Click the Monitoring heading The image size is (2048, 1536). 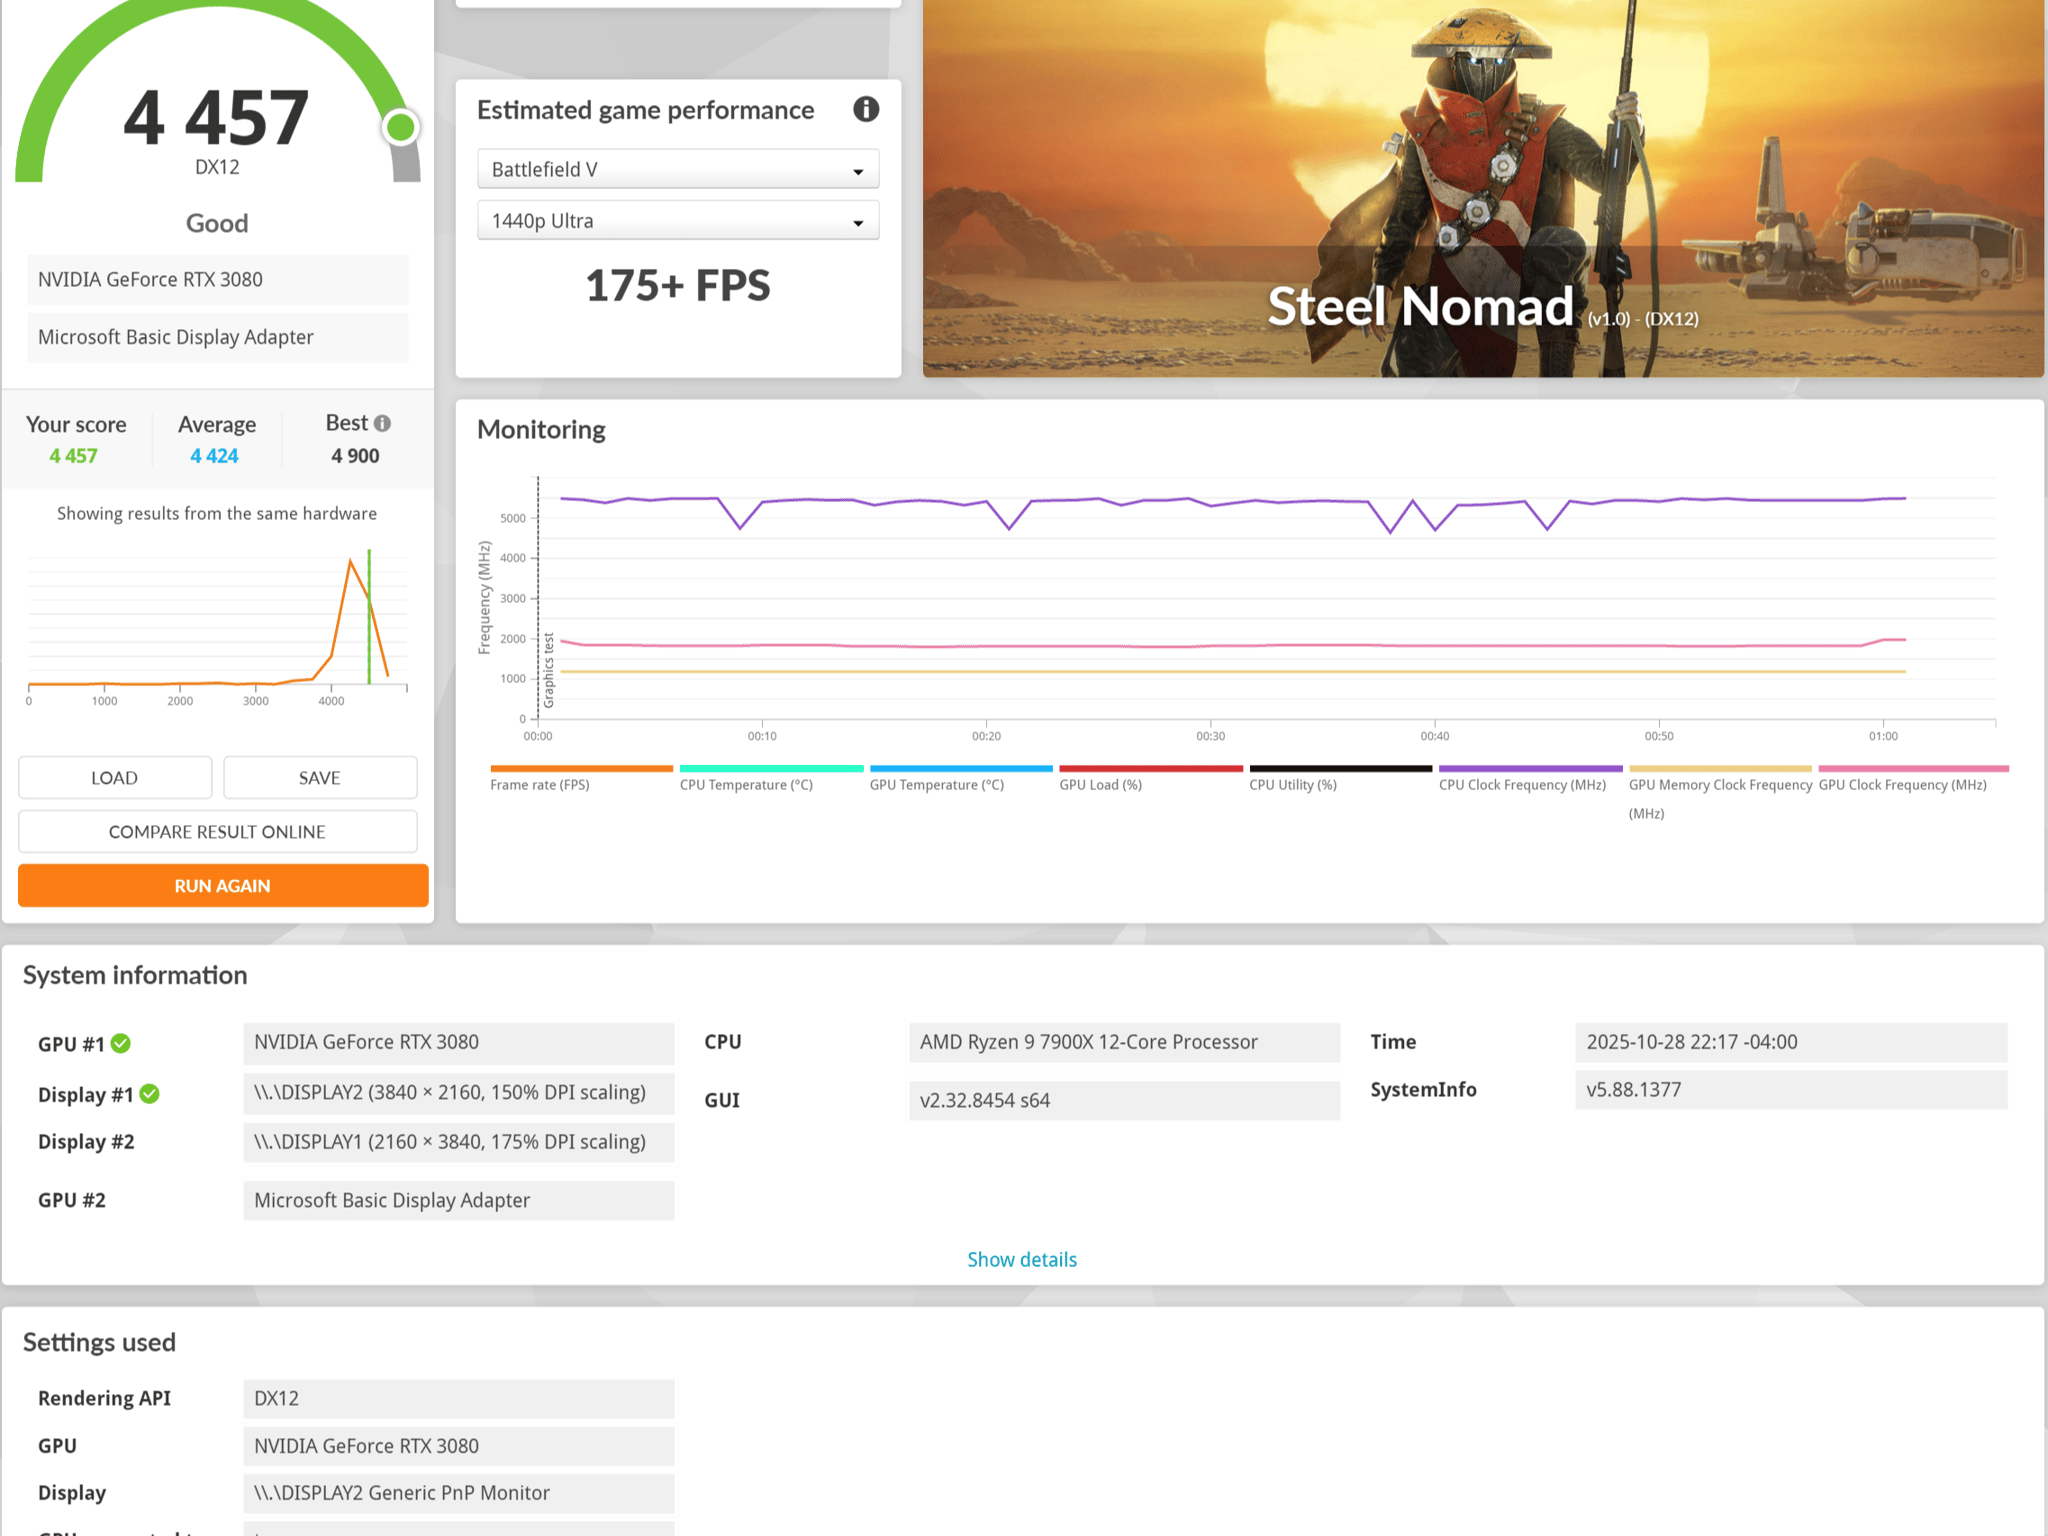pyautogui.click(x=541, y=430)
